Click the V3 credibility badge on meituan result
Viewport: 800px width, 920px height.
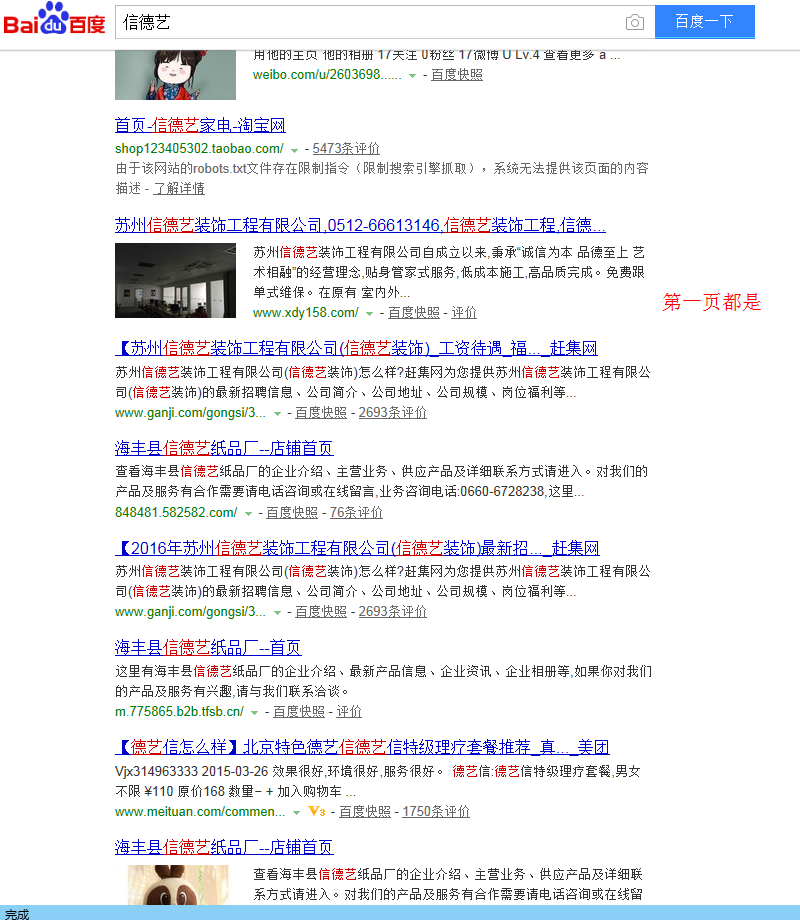pyautogui.click(x=317, y=811)
